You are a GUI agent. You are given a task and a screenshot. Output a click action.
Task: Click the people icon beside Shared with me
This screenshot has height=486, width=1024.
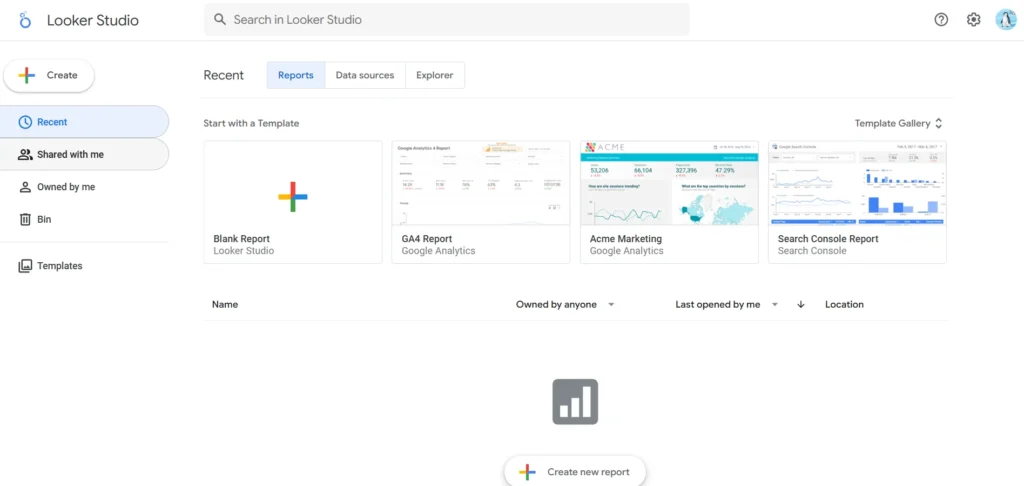click(x=25, y=155)
